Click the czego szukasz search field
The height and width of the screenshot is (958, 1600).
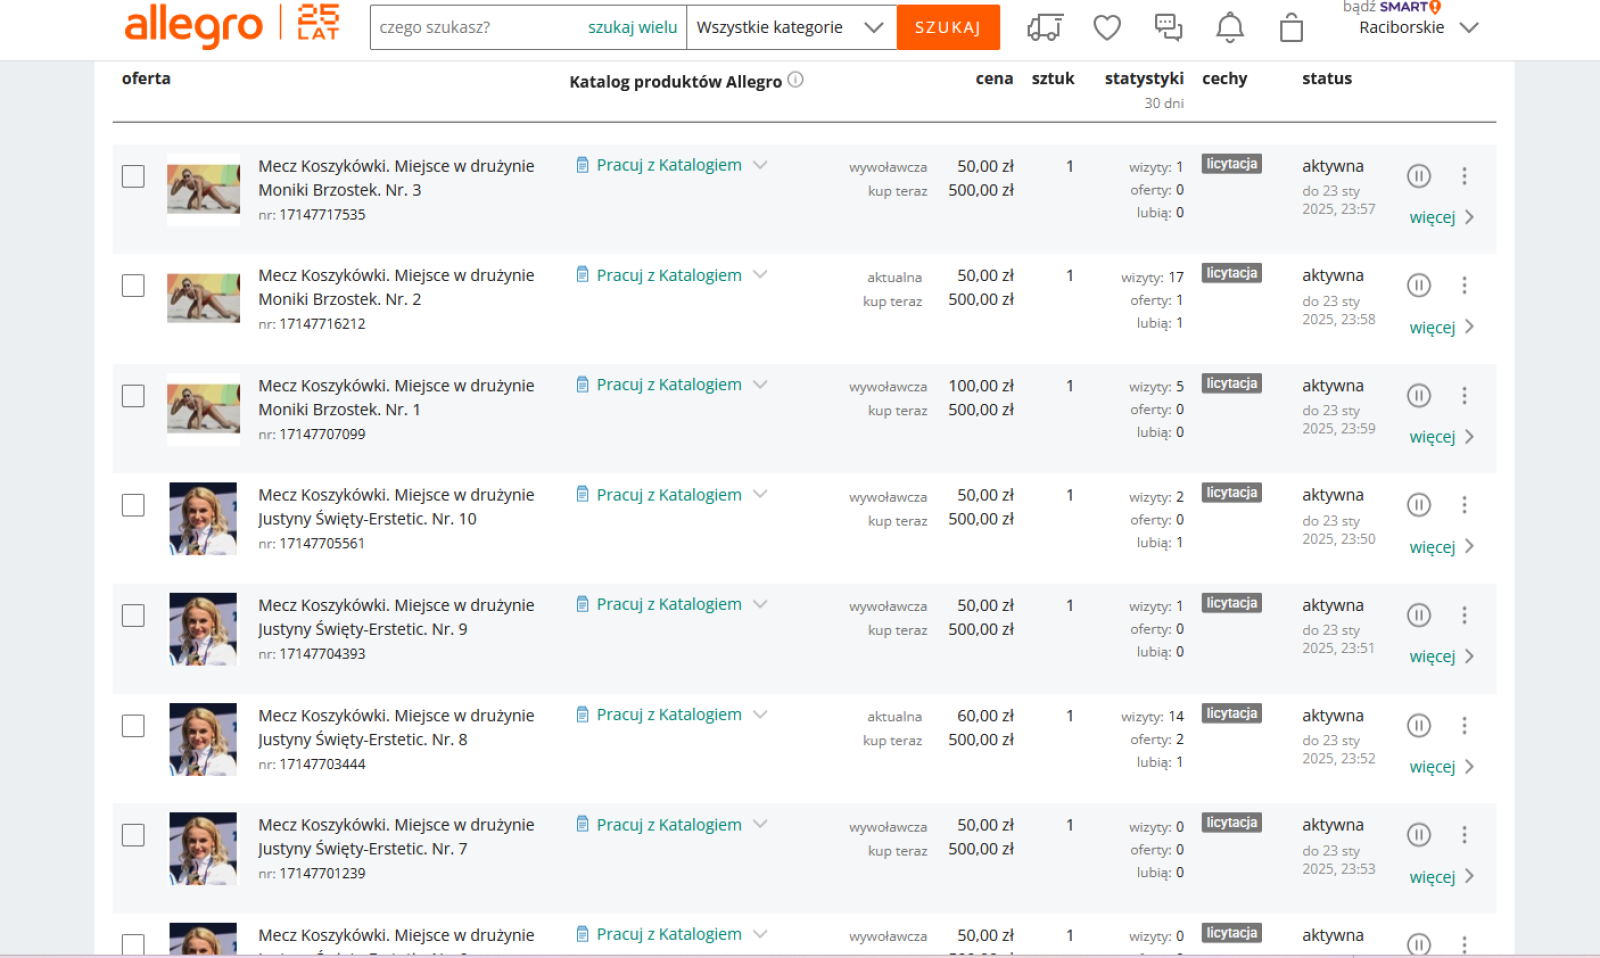[x=478, y=27]
